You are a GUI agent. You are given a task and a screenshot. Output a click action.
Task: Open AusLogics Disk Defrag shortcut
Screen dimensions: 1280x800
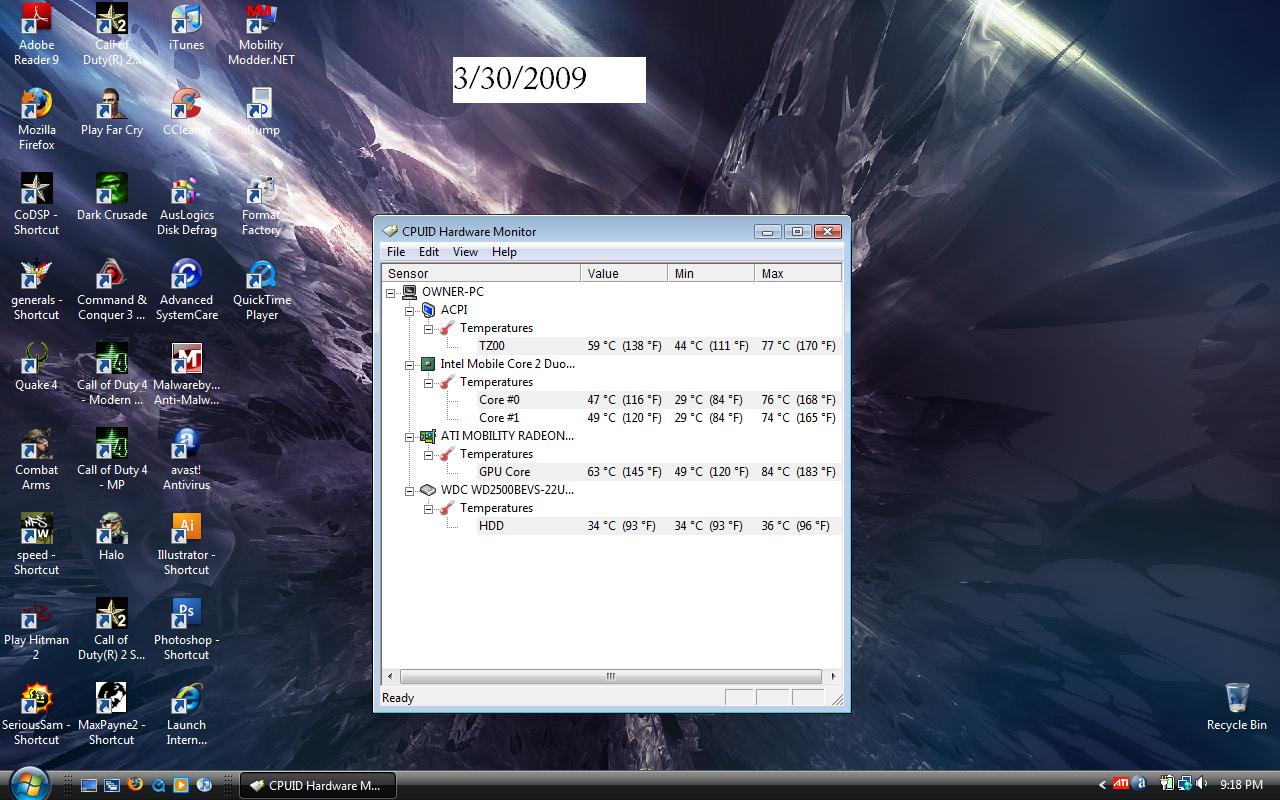click(186, 204)
